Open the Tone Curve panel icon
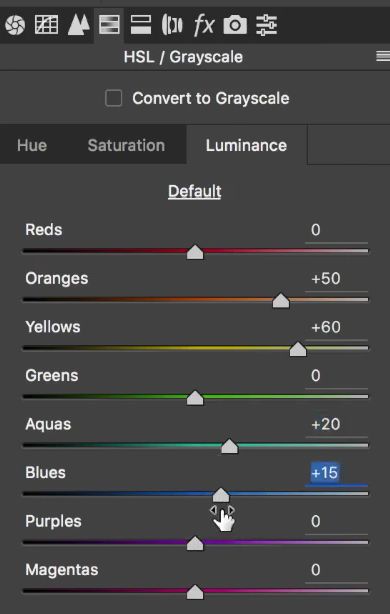This screenshot has height=614, width=390. pos(47,25)
